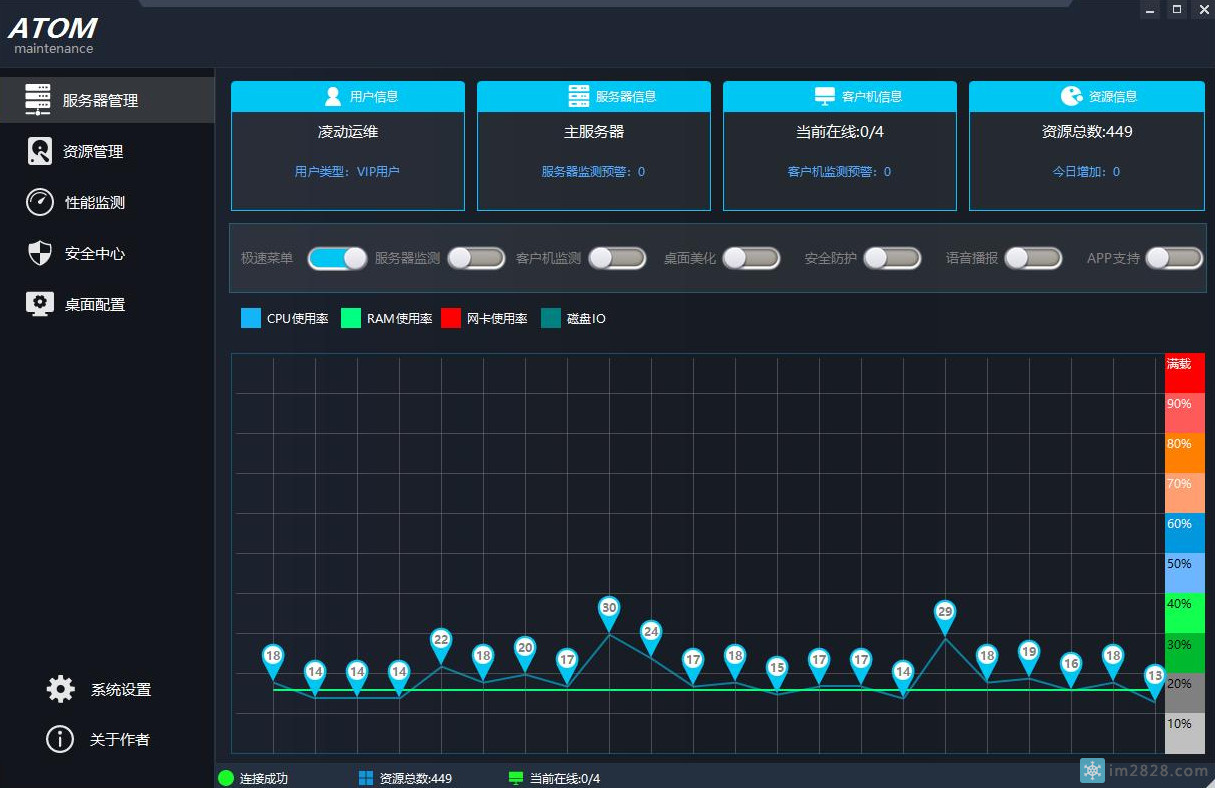Enable the 服务器监测 switch

477,258
